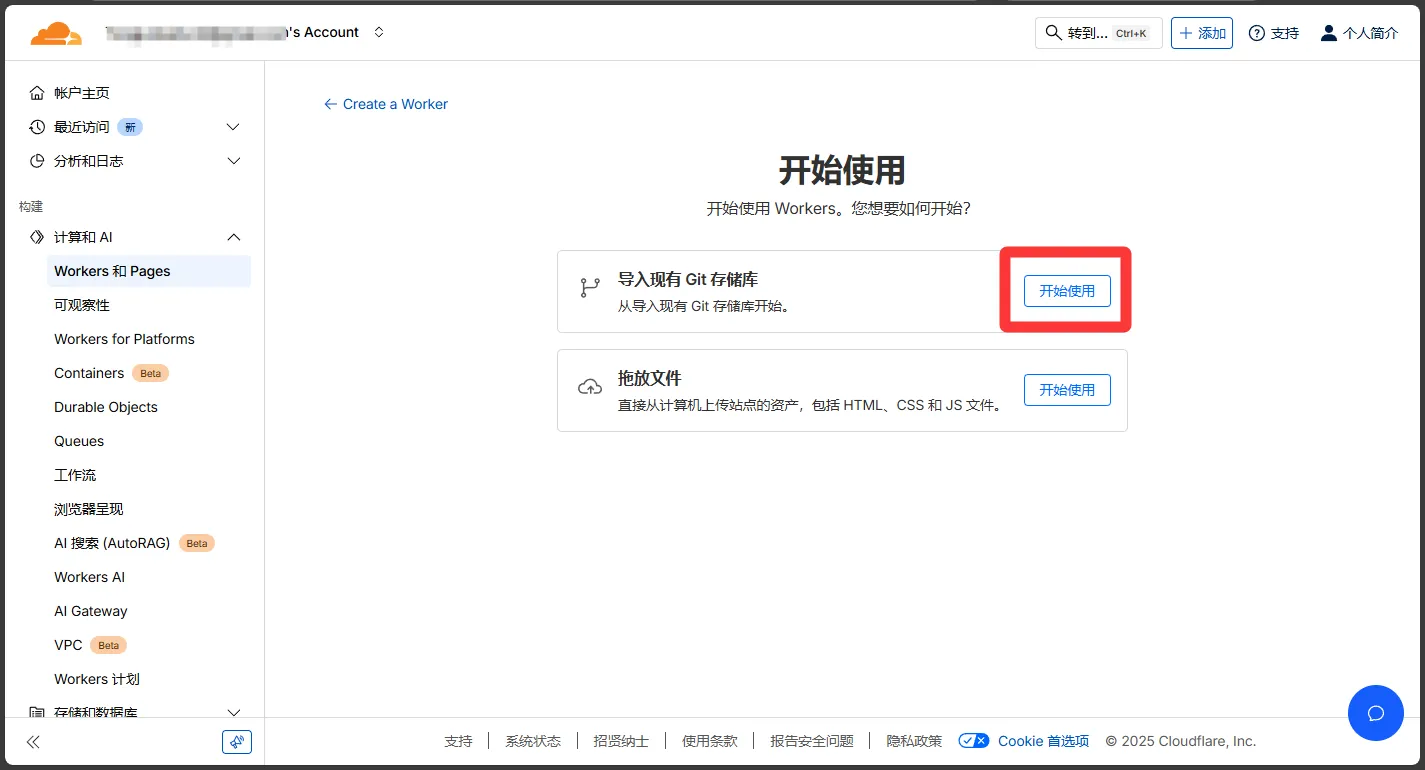Click the feedback megaphone icon button

coord(237,742)
